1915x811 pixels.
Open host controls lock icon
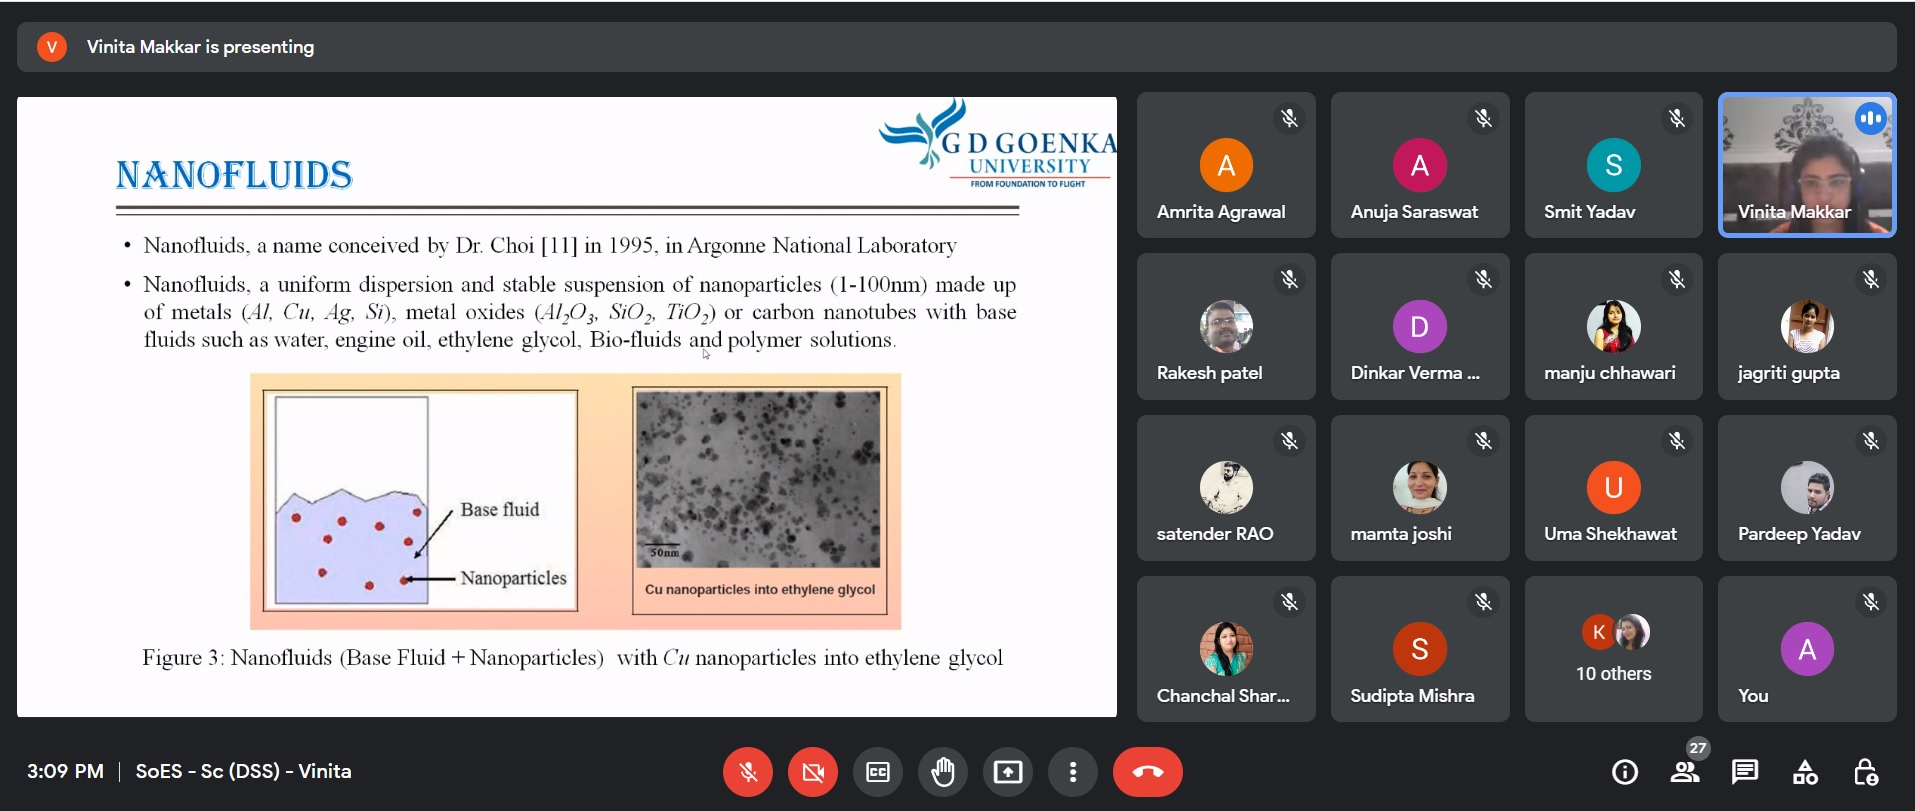point(1865,772)
